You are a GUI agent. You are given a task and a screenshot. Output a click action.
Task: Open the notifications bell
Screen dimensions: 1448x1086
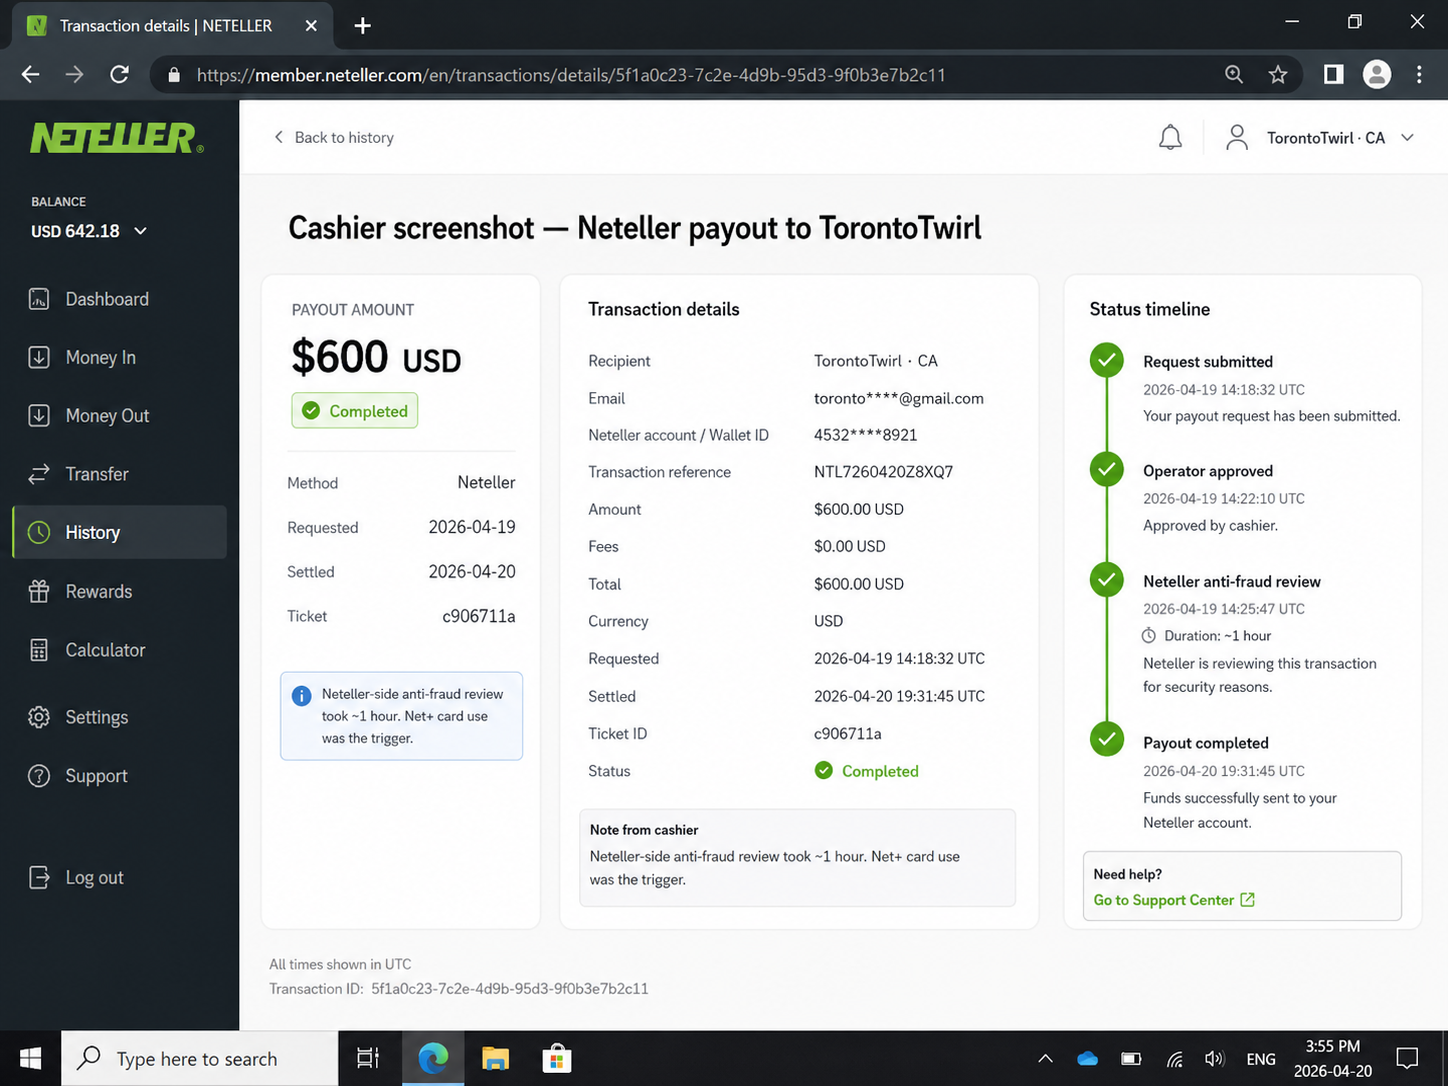click(1170, 138)
